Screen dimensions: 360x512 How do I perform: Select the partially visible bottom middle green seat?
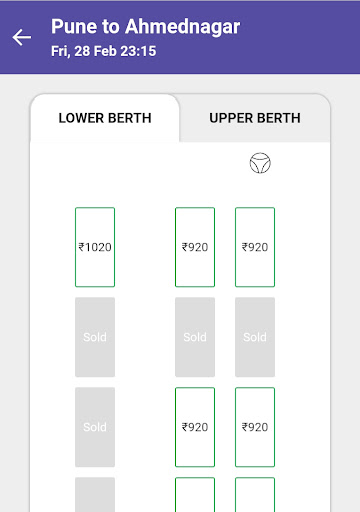coord(195,495)
